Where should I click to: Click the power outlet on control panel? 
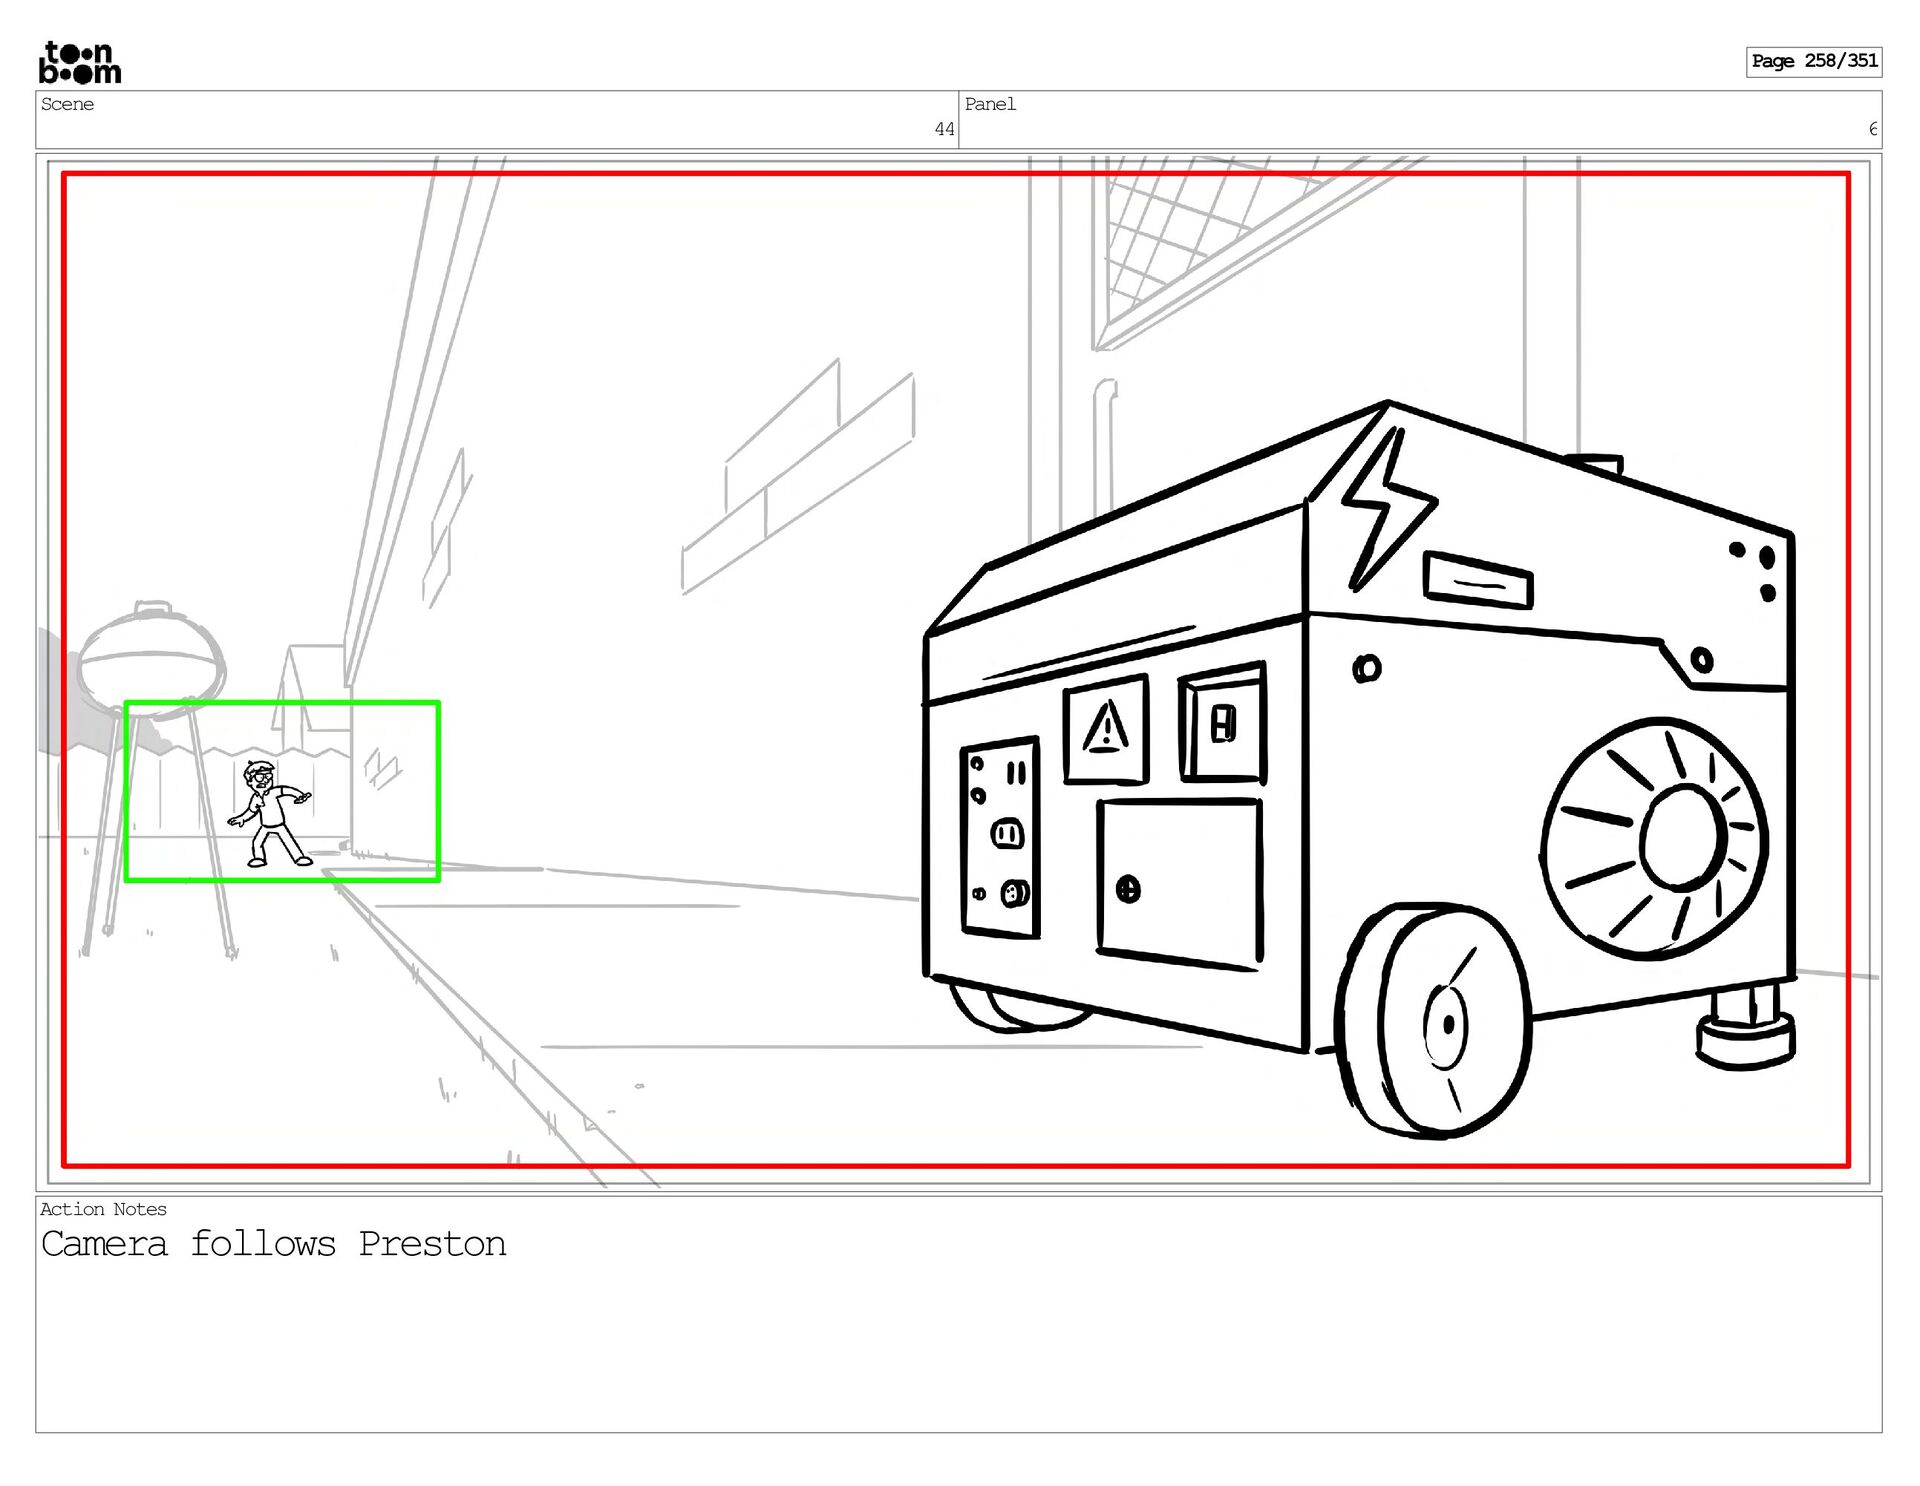click(x=1007, y=833)
